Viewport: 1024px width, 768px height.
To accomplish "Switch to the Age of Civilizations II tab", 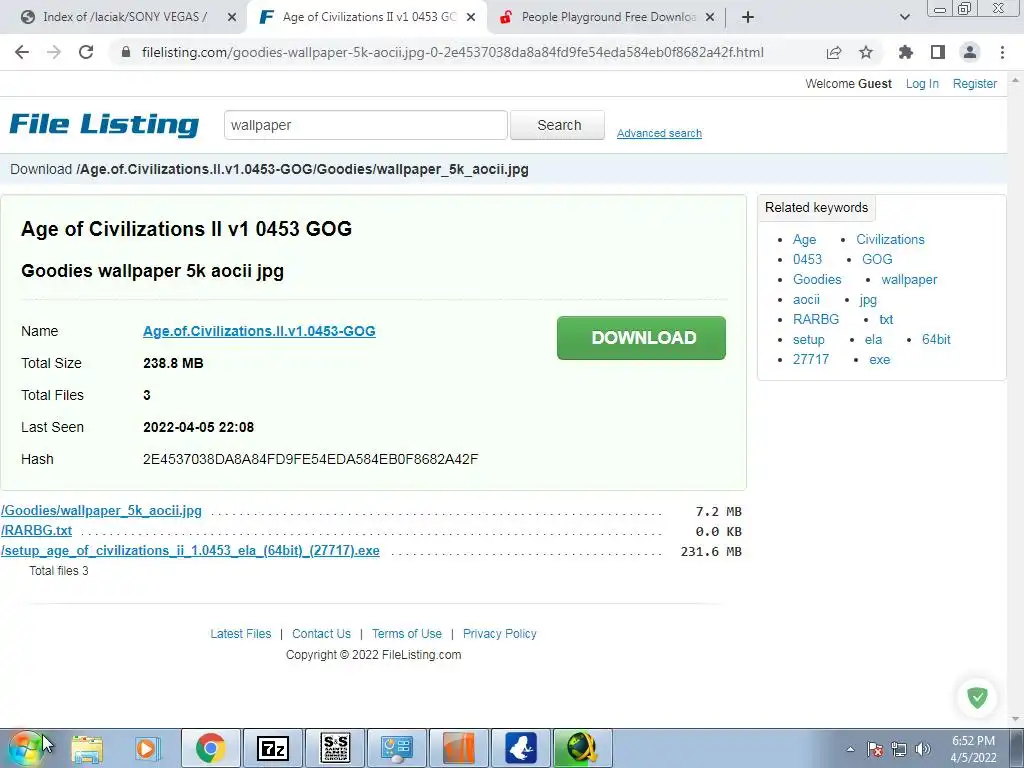I will [369, 17].
